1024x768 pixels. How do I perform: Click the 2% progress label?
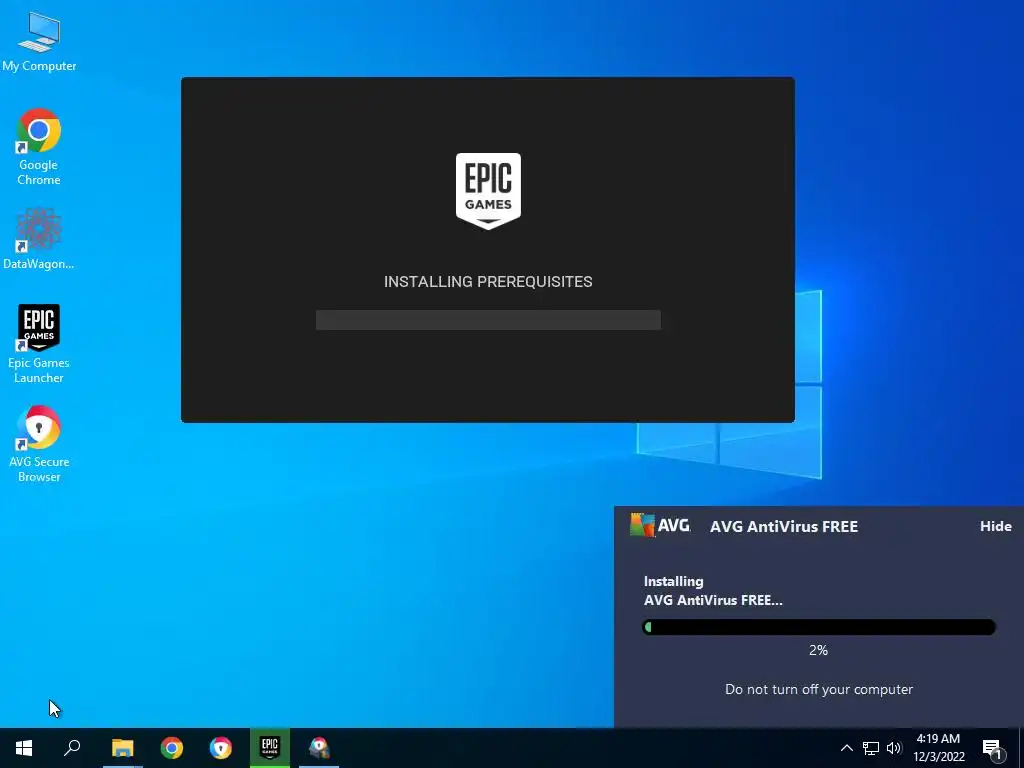(x=818, y=650)
